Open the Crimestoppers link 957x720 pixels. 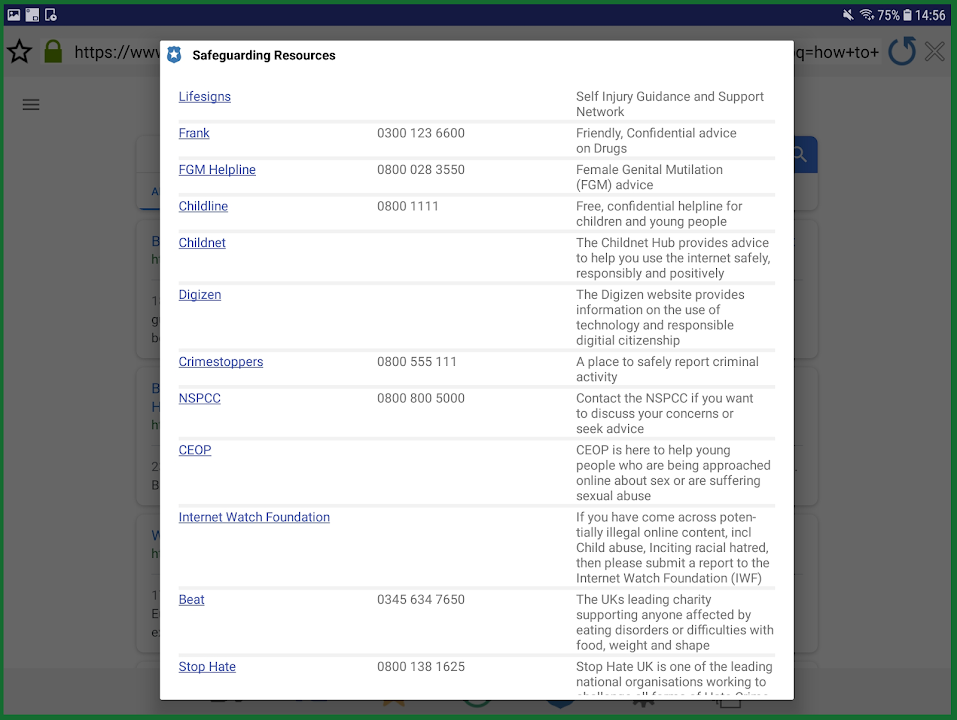[221, 362]
